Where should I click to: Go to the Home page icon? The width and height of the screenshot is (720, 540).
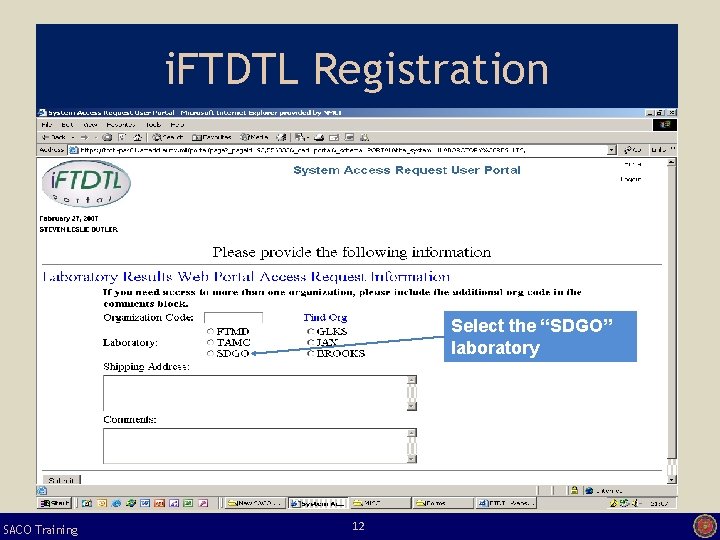point(137,137)
